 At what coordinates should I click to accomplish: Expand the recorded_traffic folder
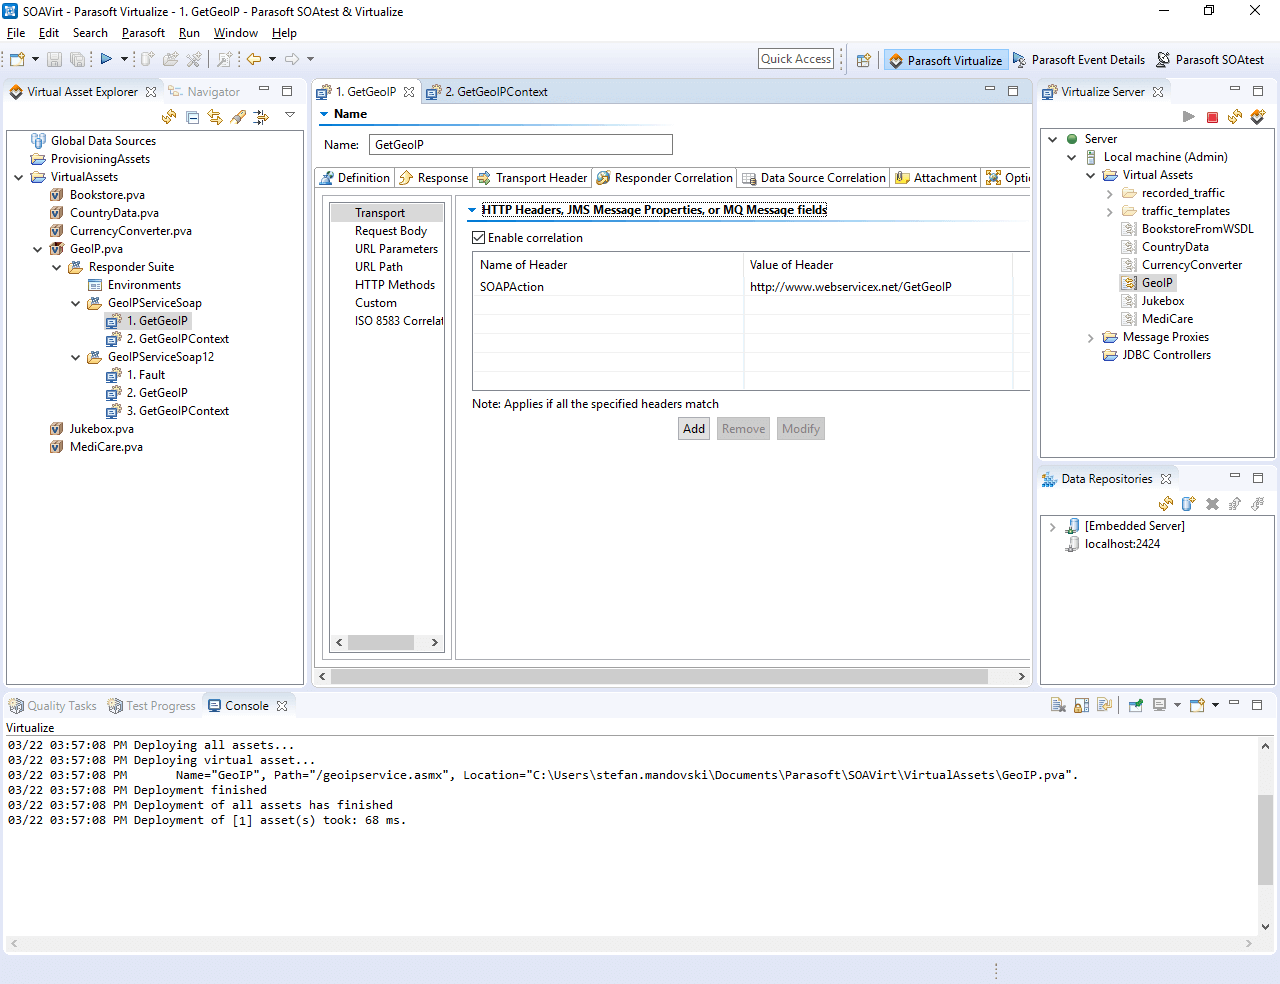coord(1110,194)
